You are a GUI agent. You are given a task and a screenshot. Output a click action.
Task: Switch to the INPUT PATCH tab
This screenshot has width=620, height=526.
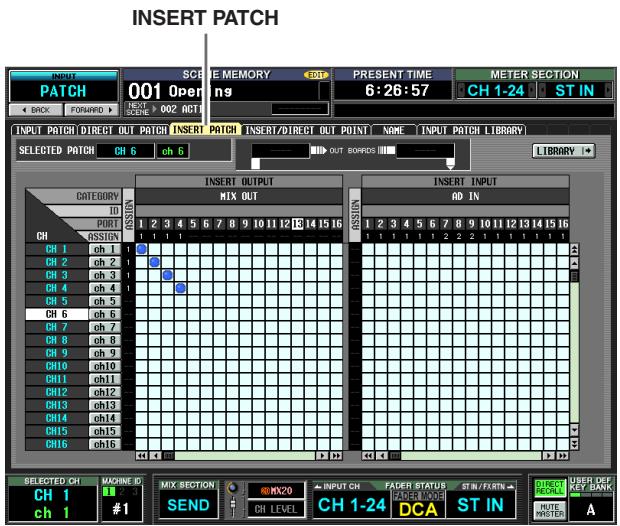44,130
